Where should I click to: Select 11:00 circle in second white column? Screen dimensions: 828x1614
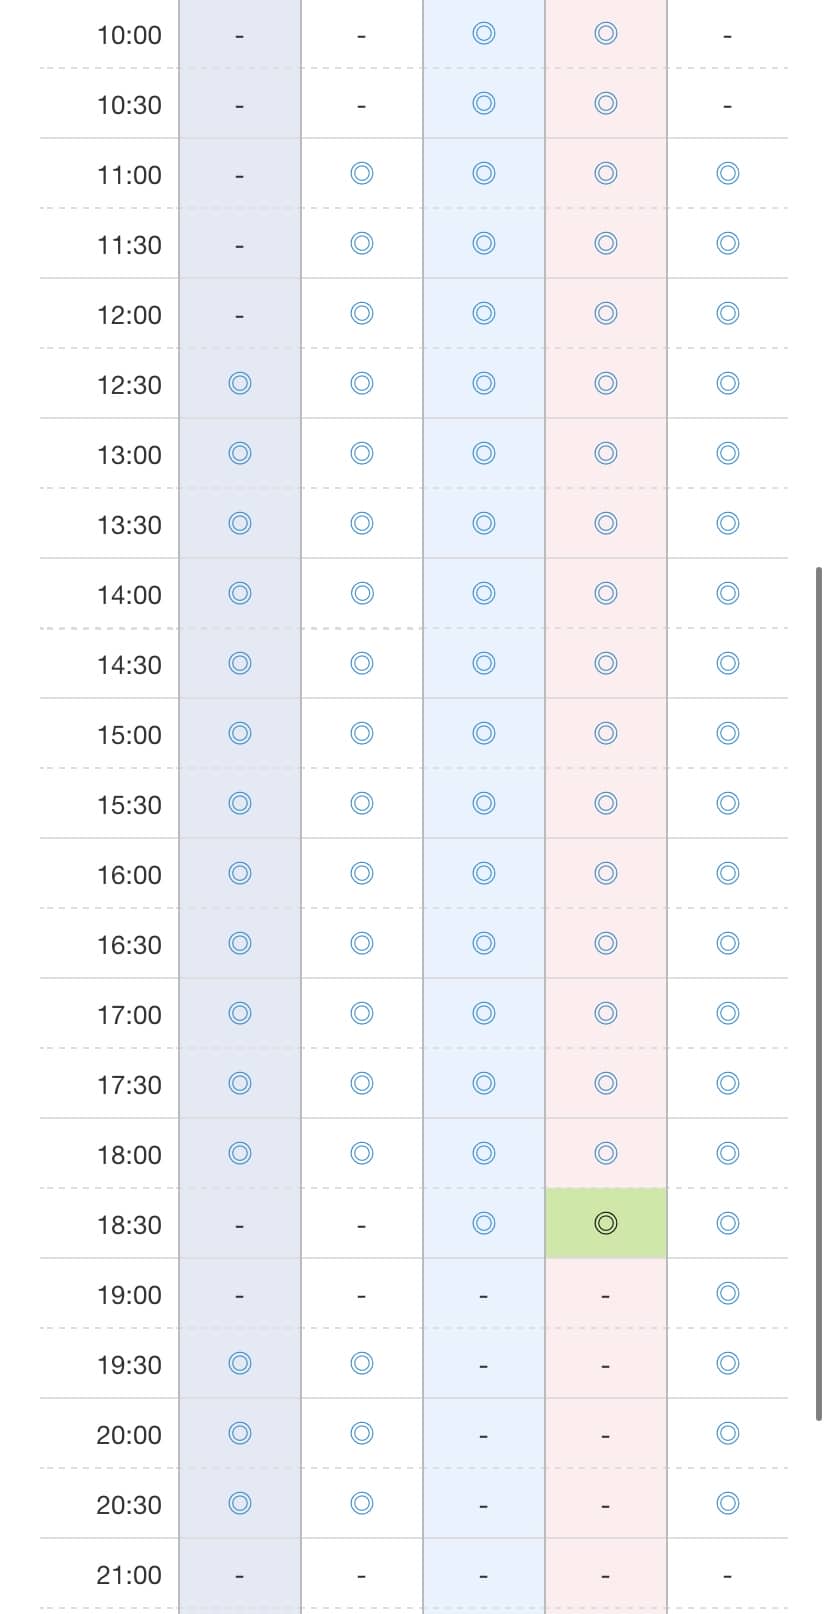click(362, 174)
